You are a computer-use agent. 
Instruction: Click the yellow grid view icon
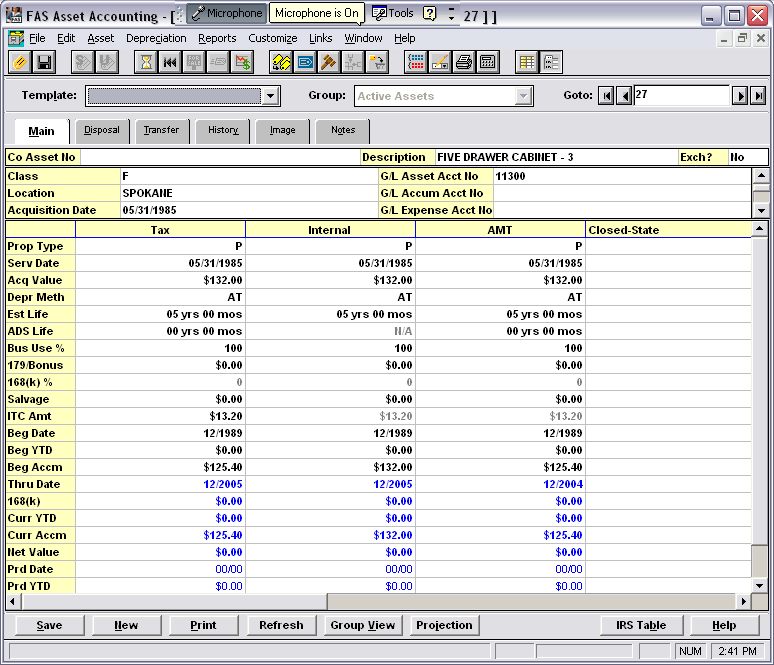pyautogui.click(x=527, y=62)
